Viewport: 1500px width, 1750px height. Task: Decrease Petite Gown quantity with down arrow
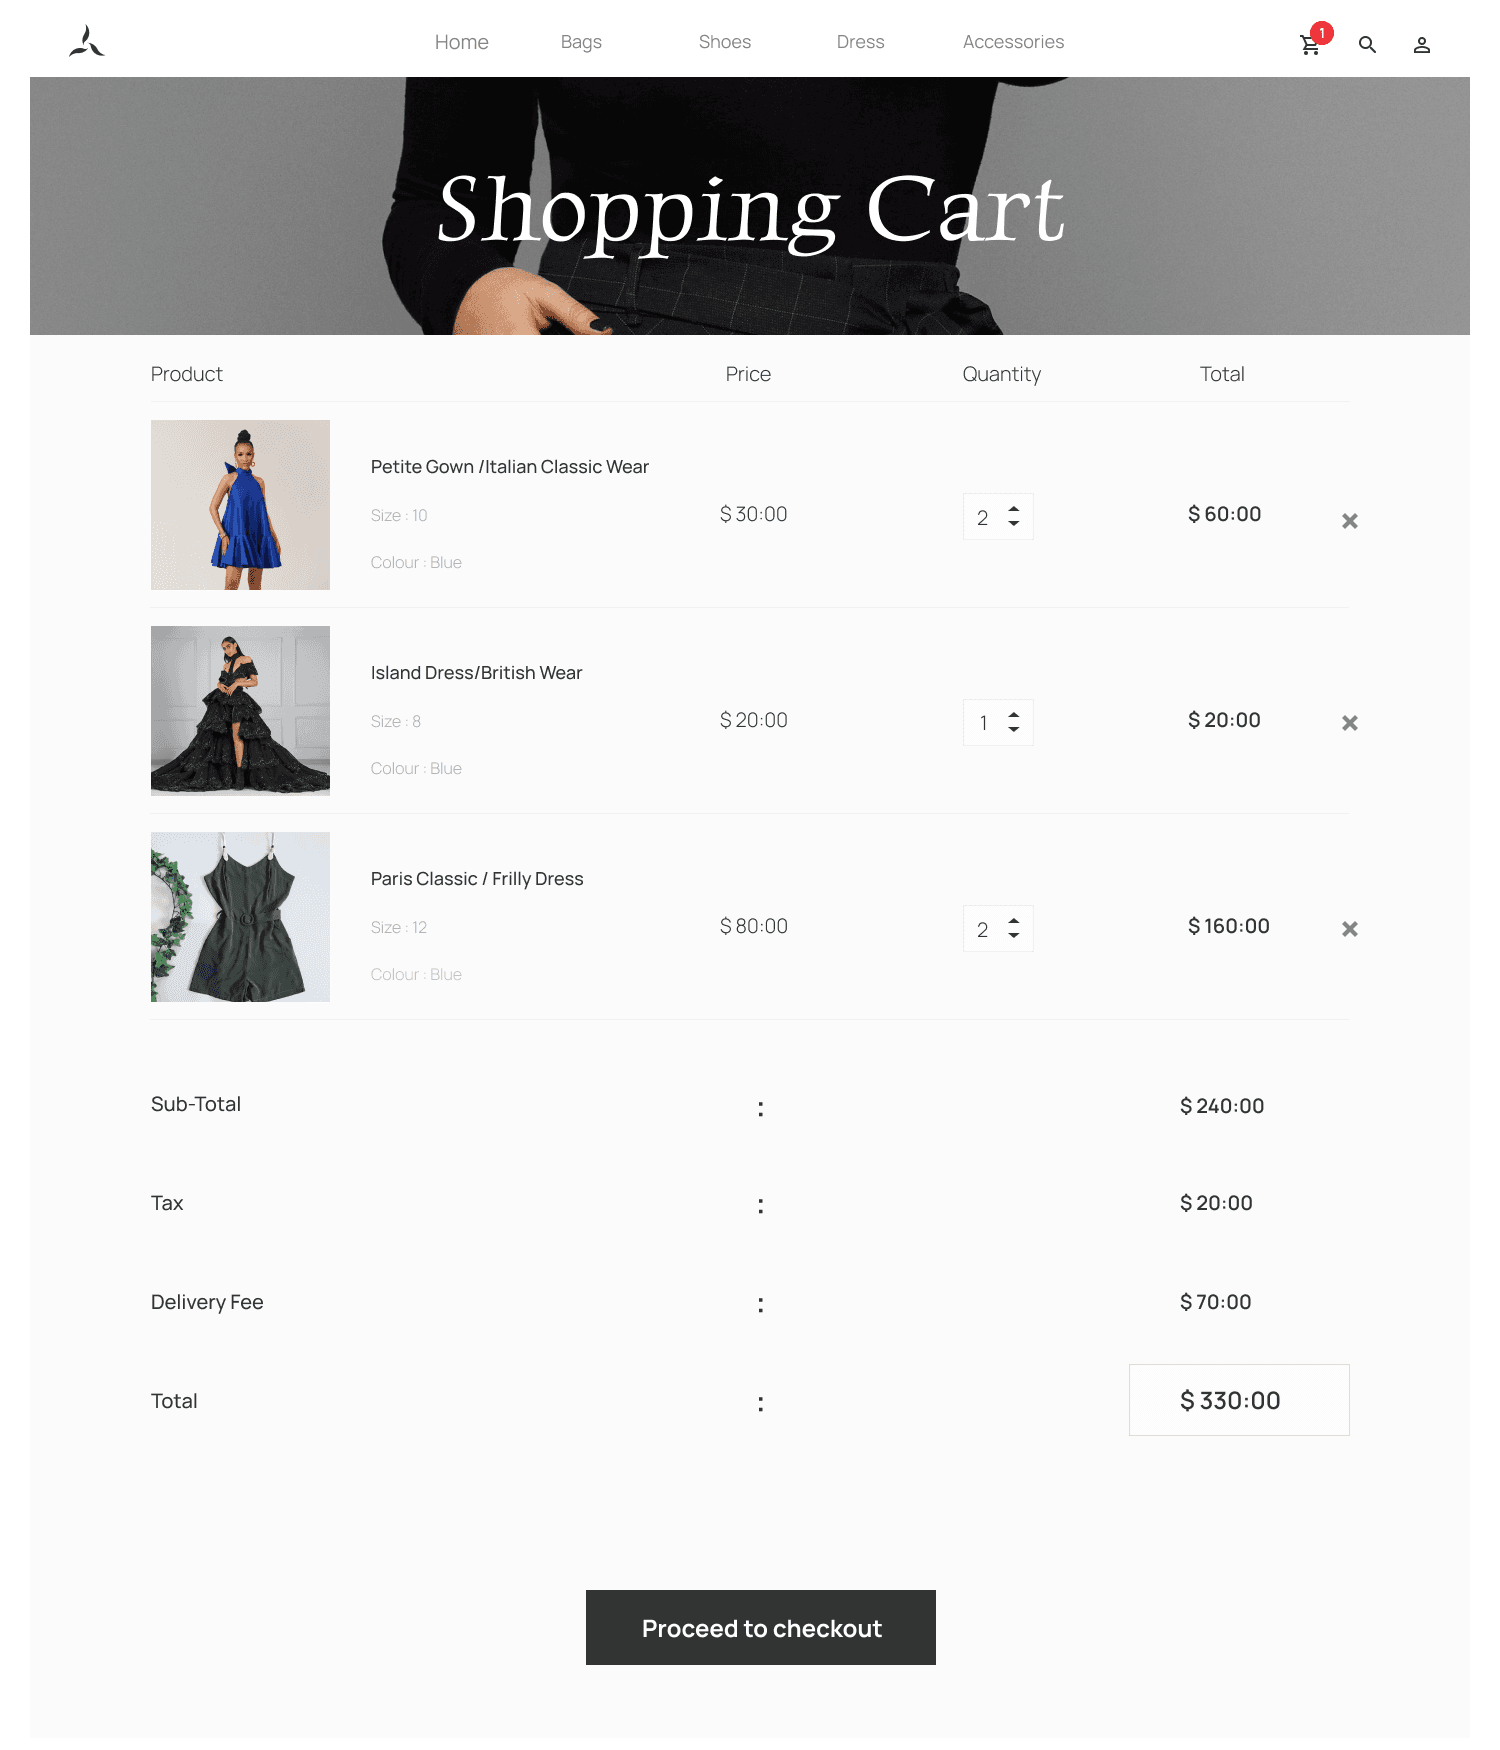point(1014,523)
